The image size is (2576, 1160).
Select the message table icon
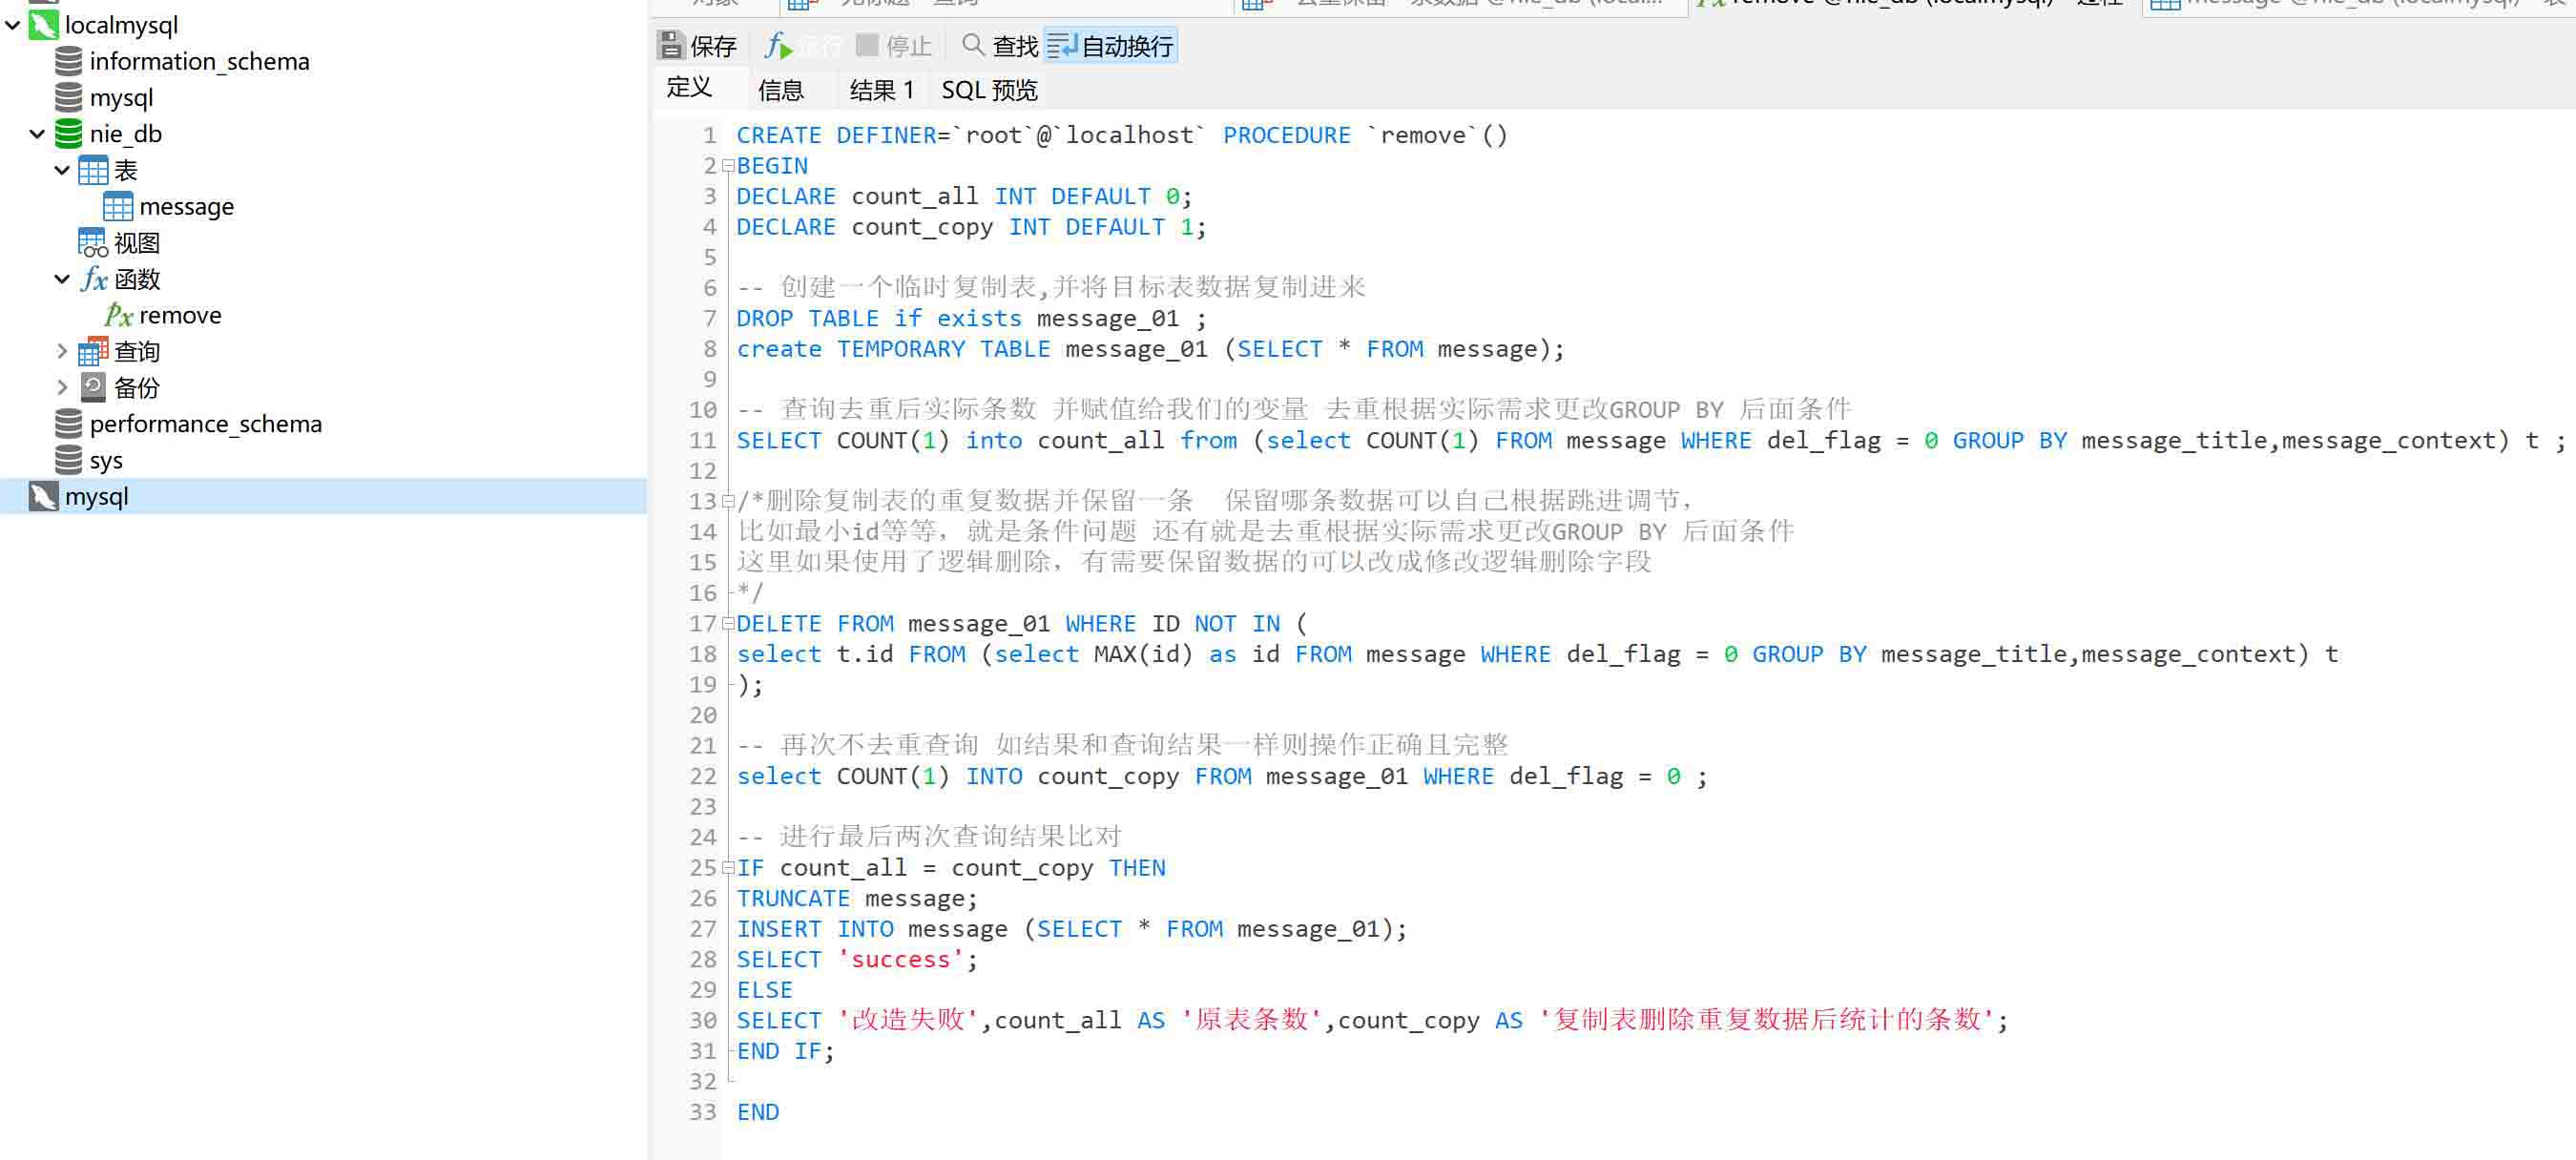(117, 207)
